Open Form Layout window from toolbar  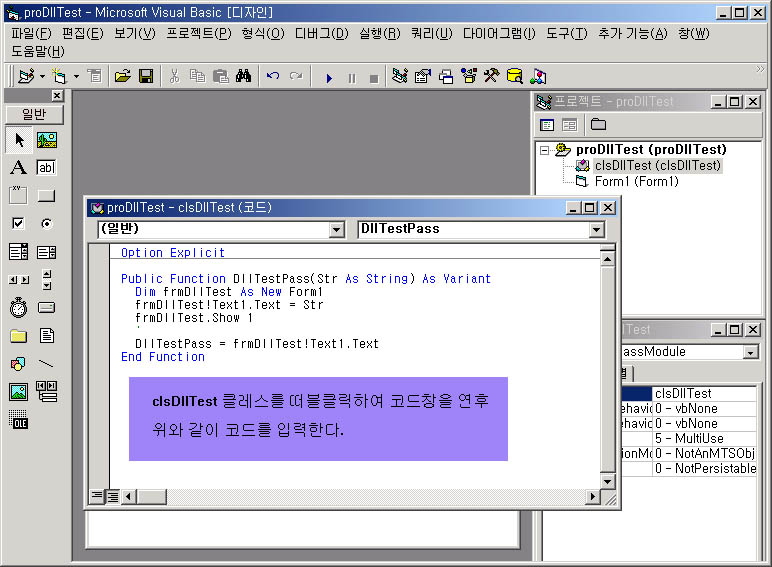[446, 76]
